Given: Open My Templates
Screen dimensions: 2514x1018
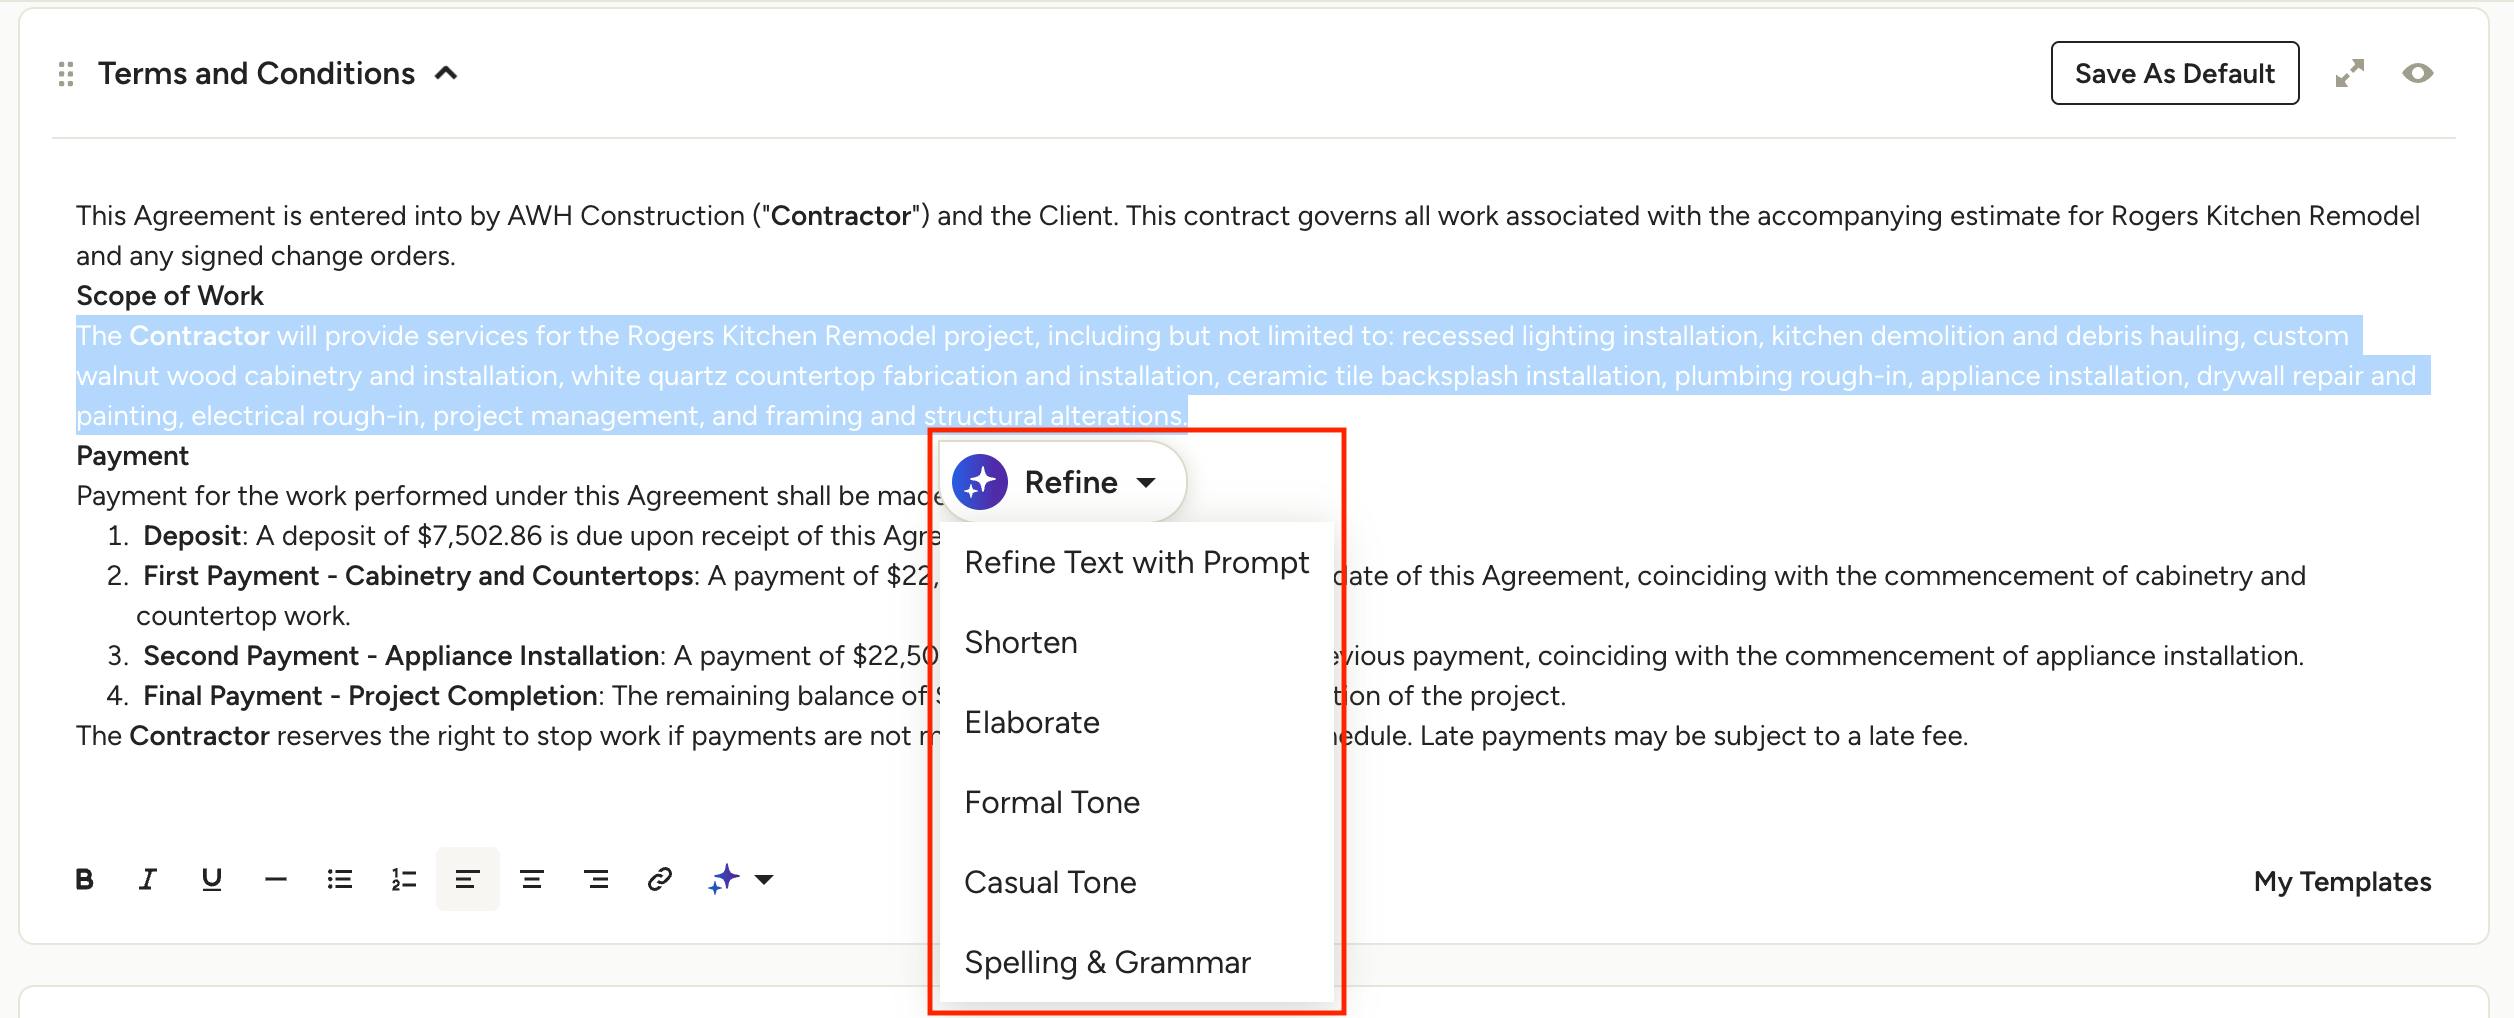Looking at the screenshot, I should coord(2342,881).
